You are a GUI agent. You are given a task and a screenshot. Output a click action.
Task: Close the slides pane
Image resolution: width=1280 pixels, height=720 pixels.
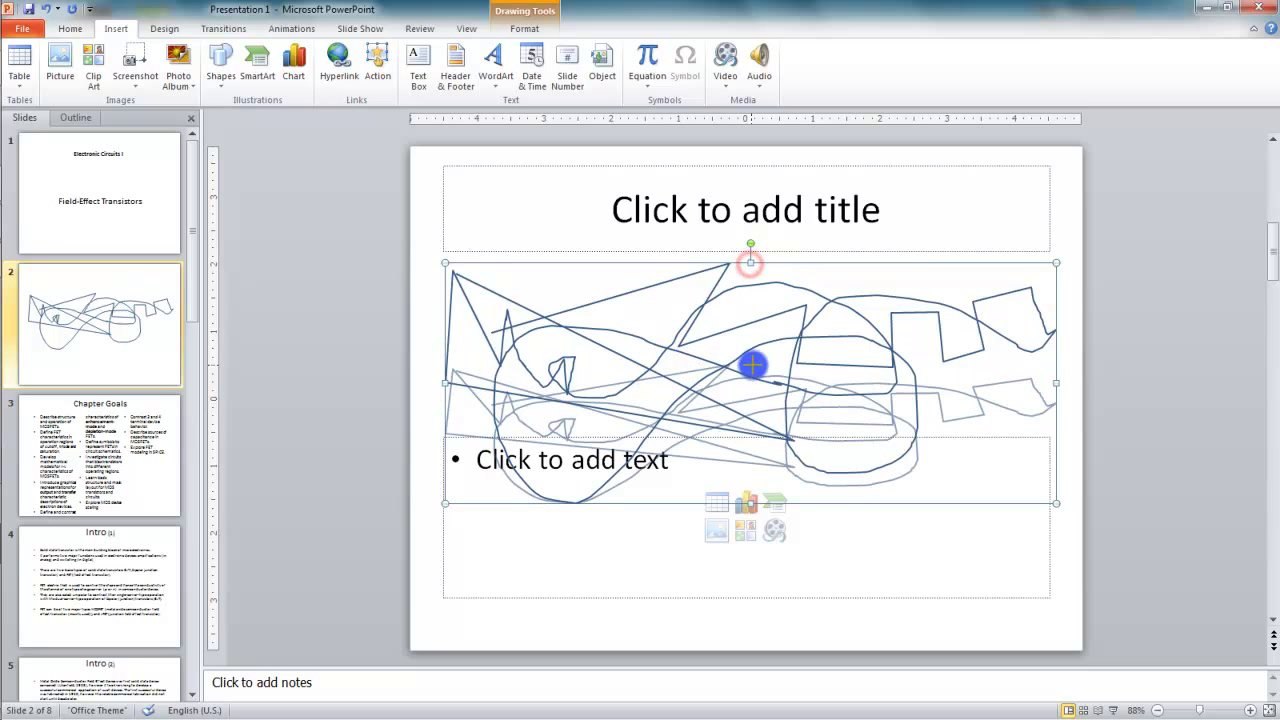[191, 119]
